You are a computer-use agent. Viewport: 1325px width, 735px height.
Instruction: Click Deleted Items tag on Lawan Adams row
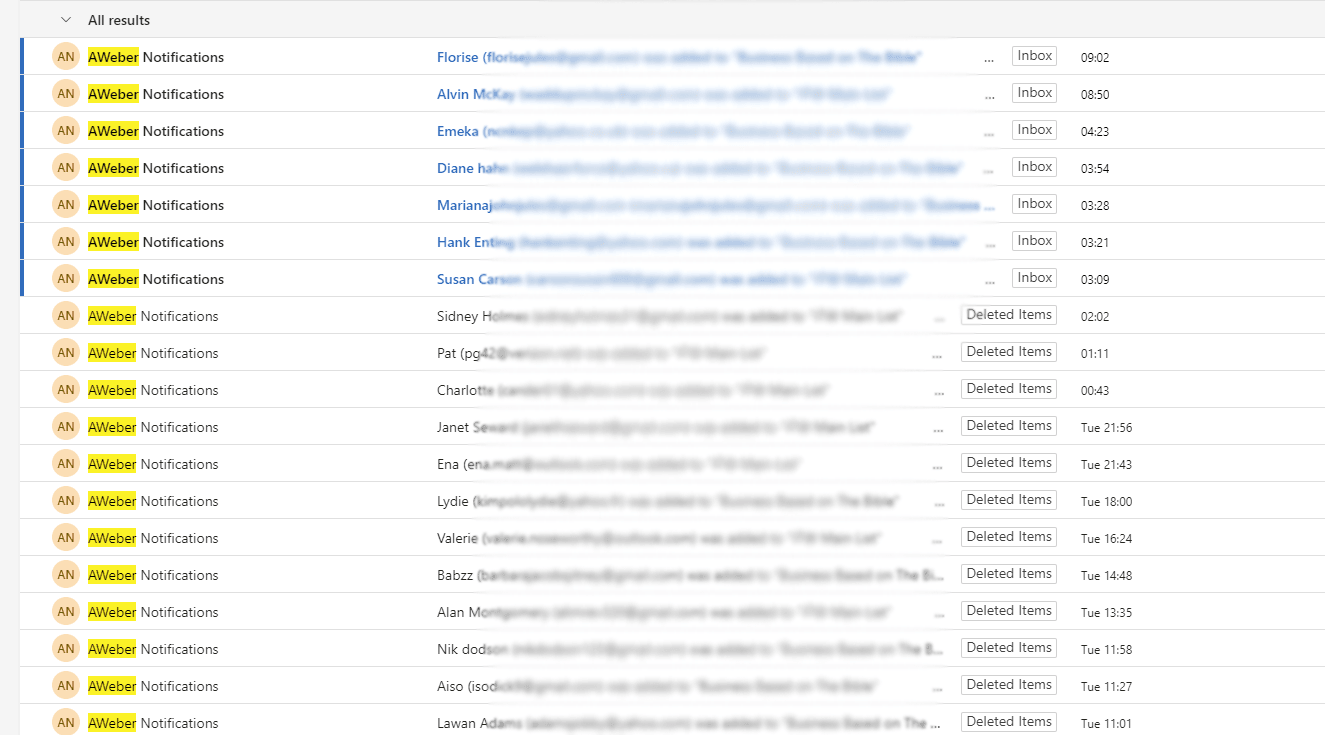(x=1009, y=722)
